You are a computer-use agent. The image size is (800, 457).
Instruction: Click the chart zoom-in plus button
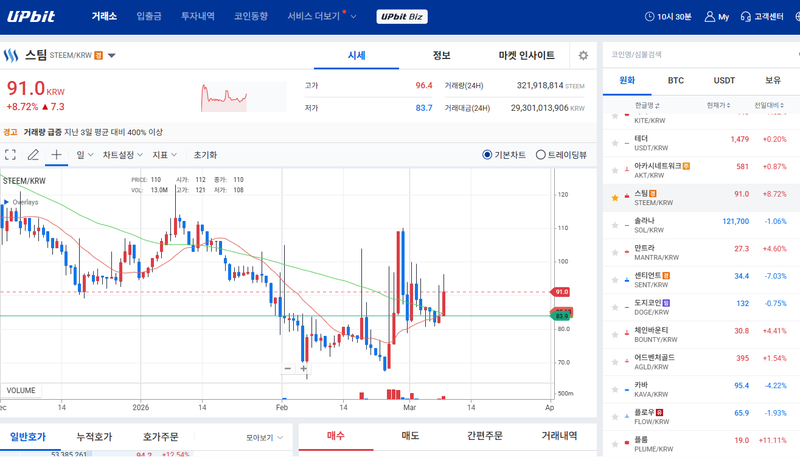304,368
